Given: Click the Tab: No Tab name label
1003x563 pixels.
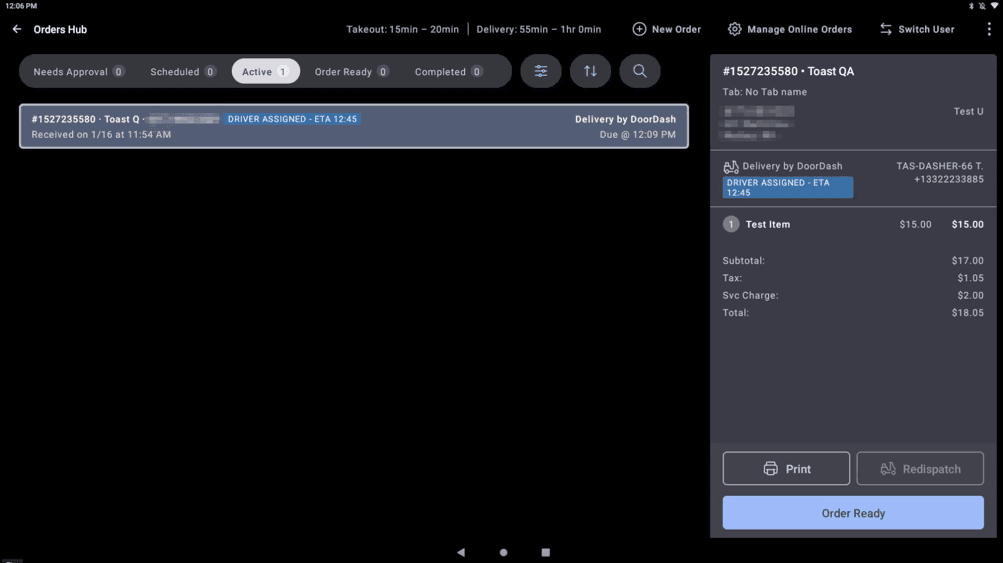Looking at the screenshot, I should (764, 92).
